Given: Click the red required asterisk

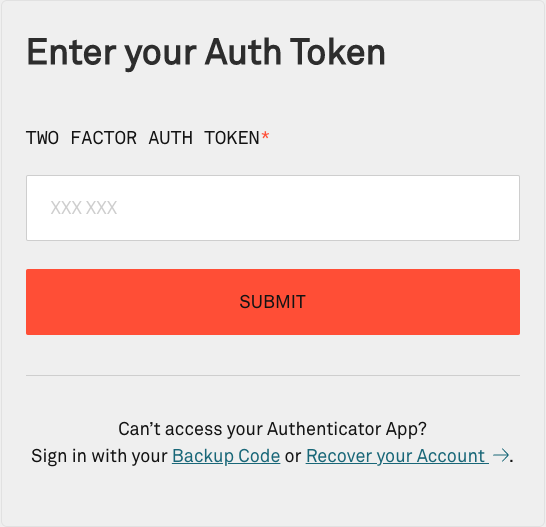Looking at the screenshot, I should [x=265, y=135].
